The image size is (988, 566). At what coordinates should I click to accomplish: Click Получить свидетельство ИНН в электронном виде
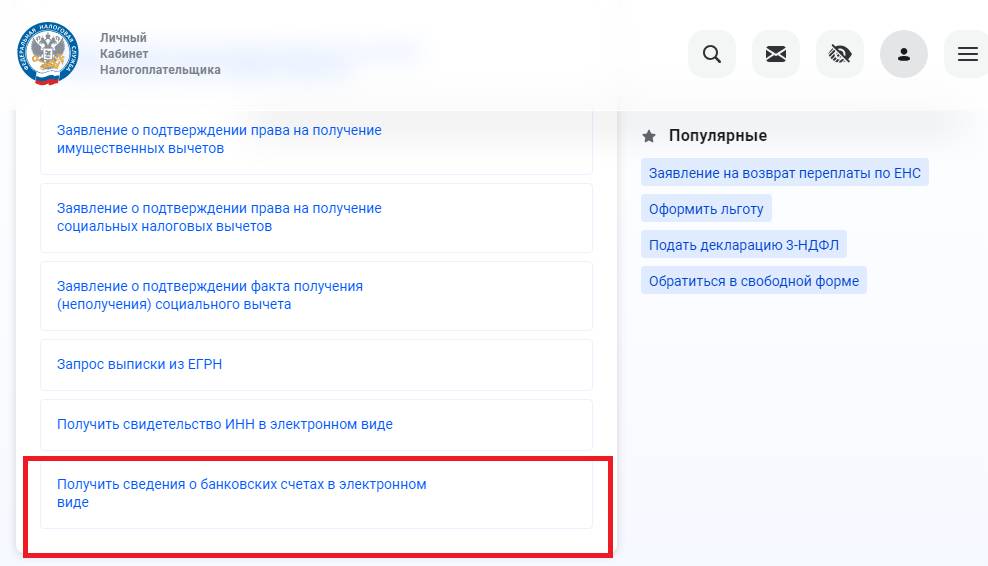316,424
